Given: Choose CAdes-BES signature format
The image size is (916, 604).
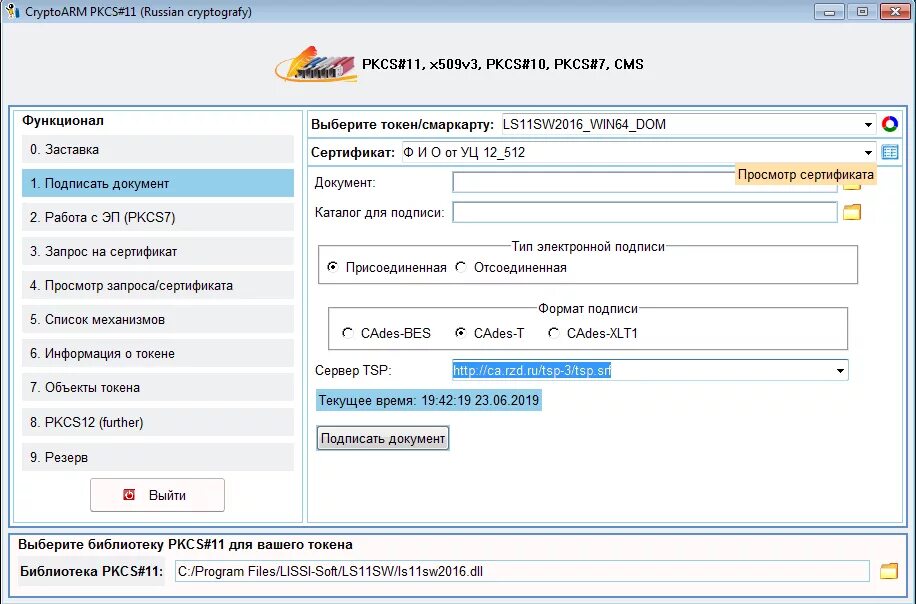Looking at the screenshot, I should [x=348, y=333].
